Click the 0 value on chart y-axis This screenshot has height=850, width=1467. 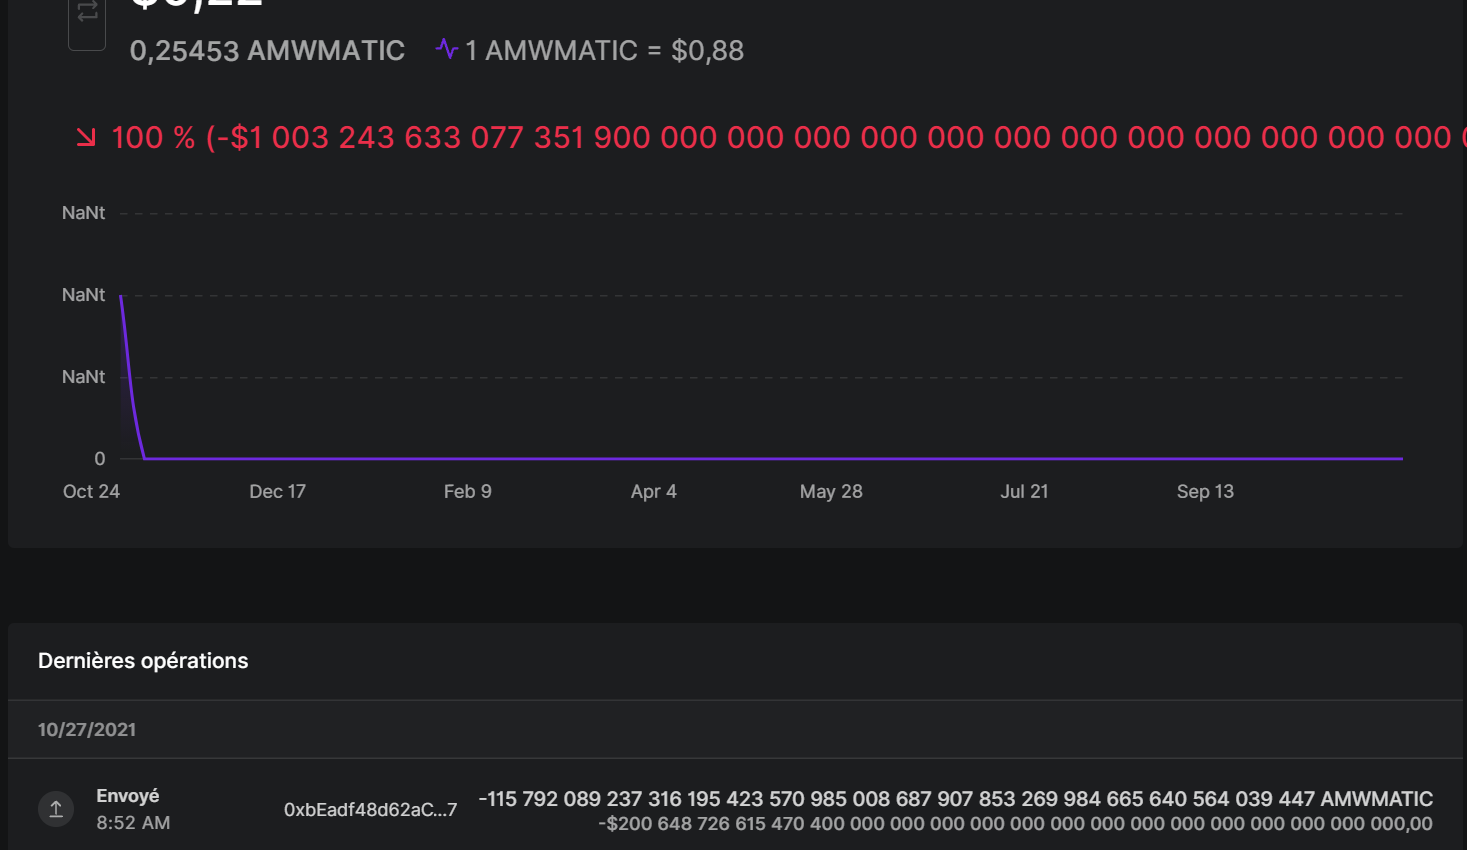pos(99,459)
